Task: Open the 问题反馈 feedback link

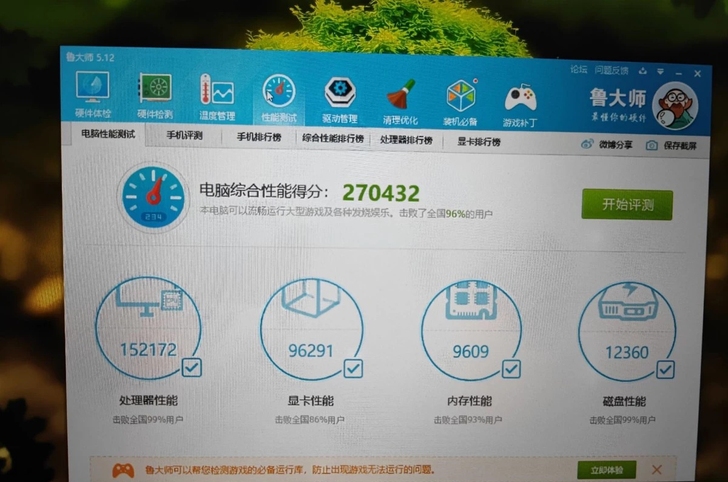Action: pos(611,71)
